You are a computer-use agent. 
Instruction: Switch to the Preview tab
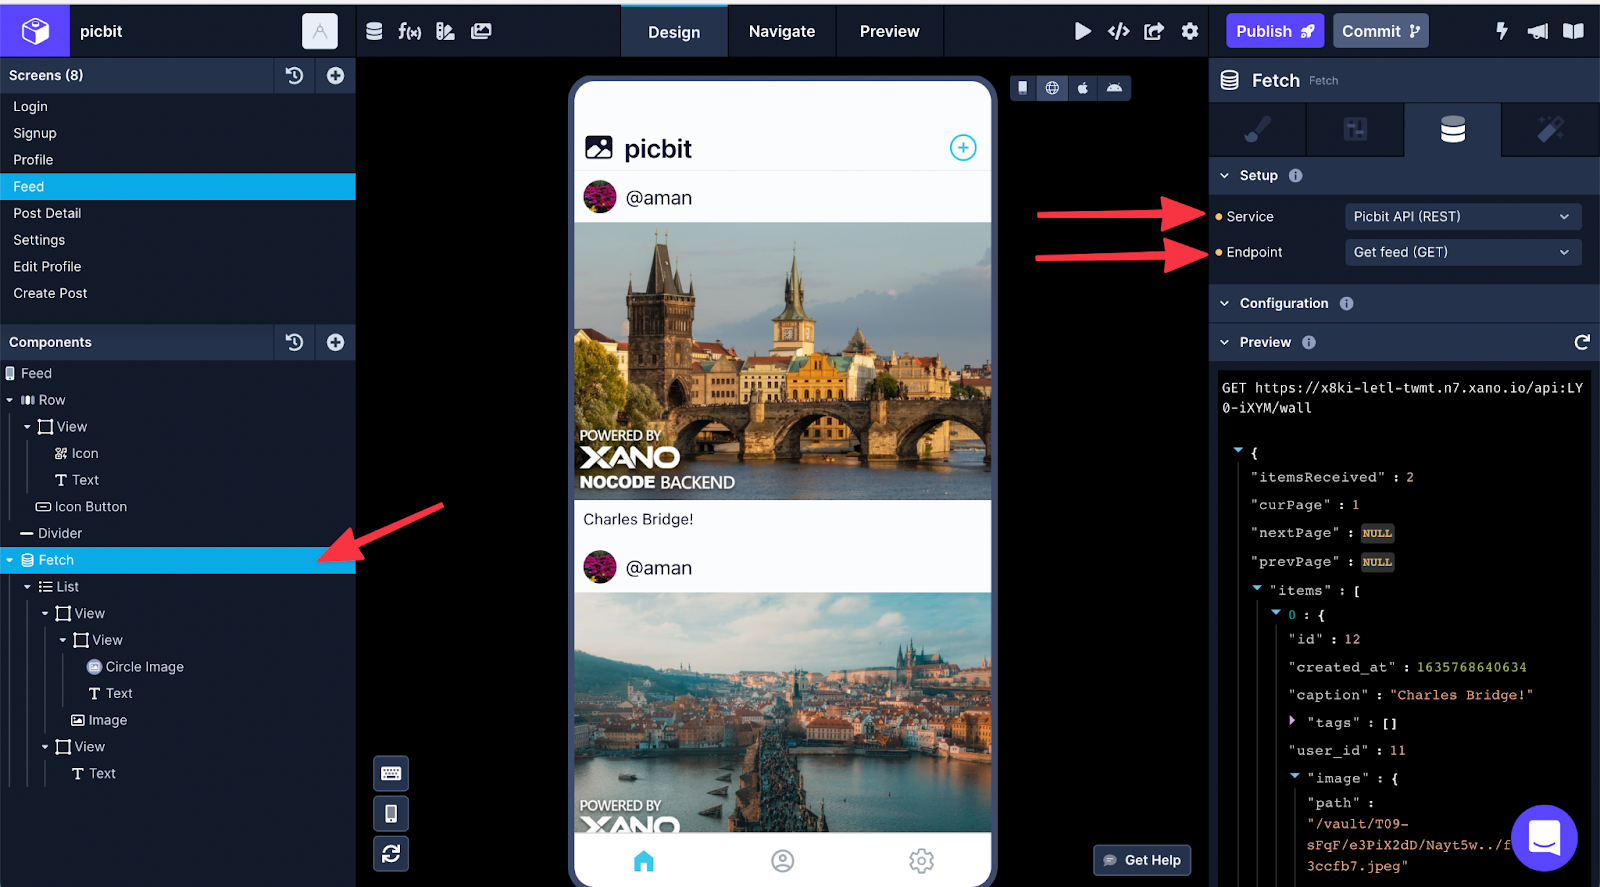point(889,31)
